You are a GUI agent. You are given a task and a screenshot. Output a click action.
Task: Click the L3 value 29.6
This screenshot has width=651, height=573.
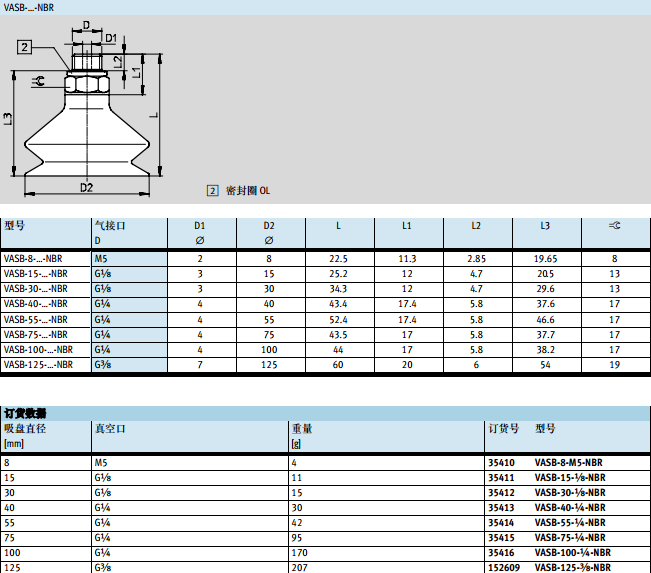point(545,289)
